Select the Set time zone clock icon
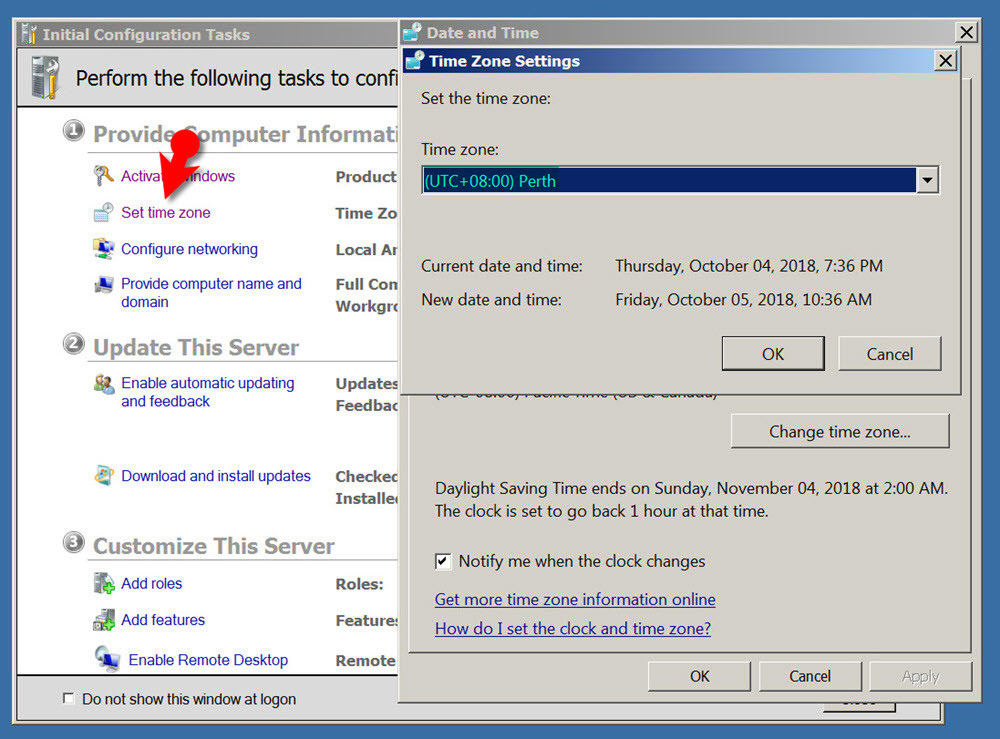Image resolution: width=1000 pixels, height=739 pixels. pos(103,212)
